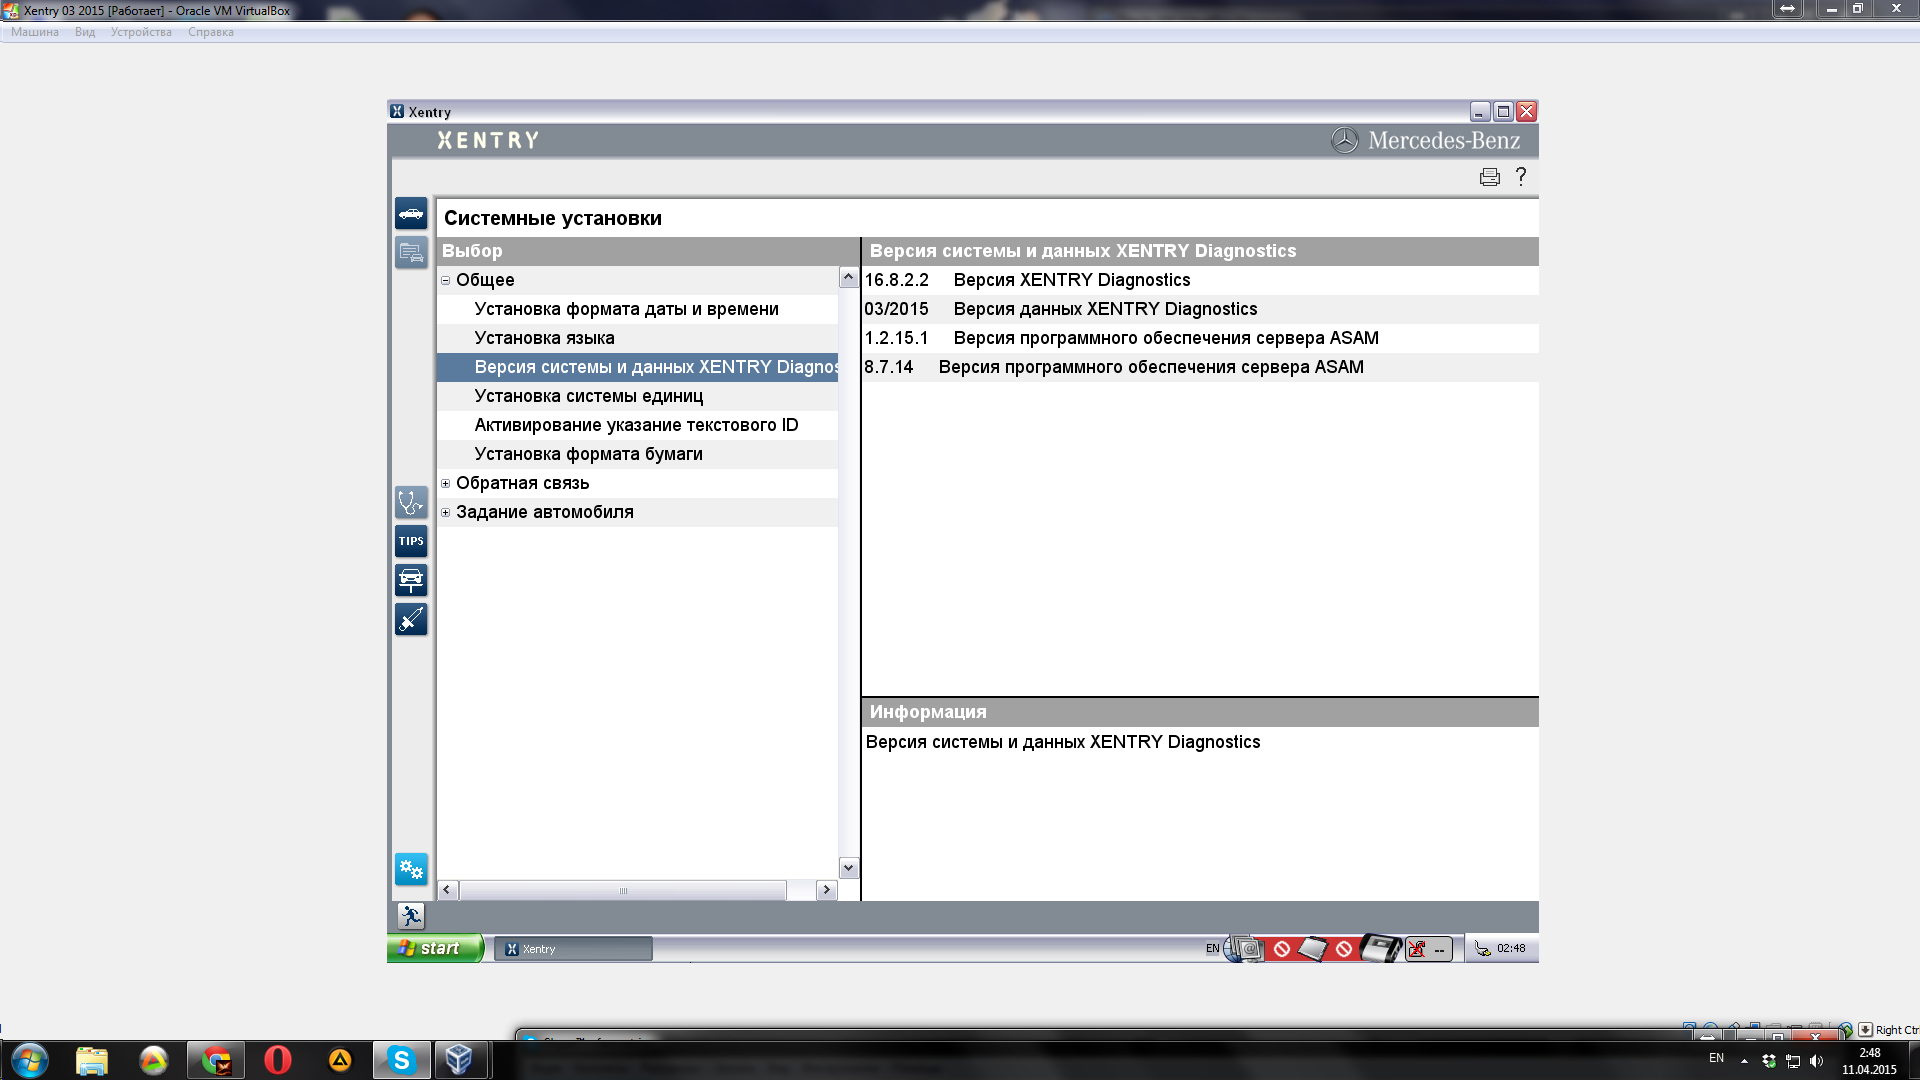
Task: Print the page with printer icon
Action: tap(1490, 177)
